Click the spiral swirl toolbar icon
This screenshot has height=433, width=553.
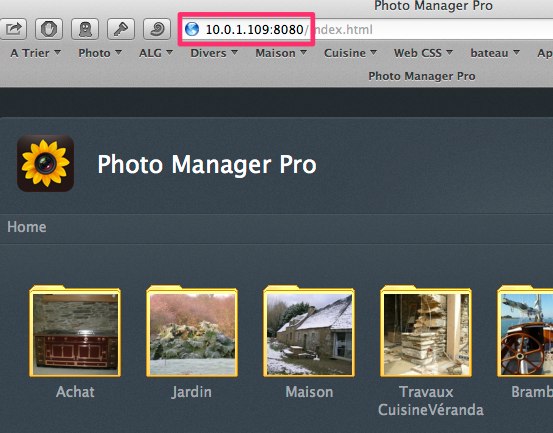tap(157, 29)
